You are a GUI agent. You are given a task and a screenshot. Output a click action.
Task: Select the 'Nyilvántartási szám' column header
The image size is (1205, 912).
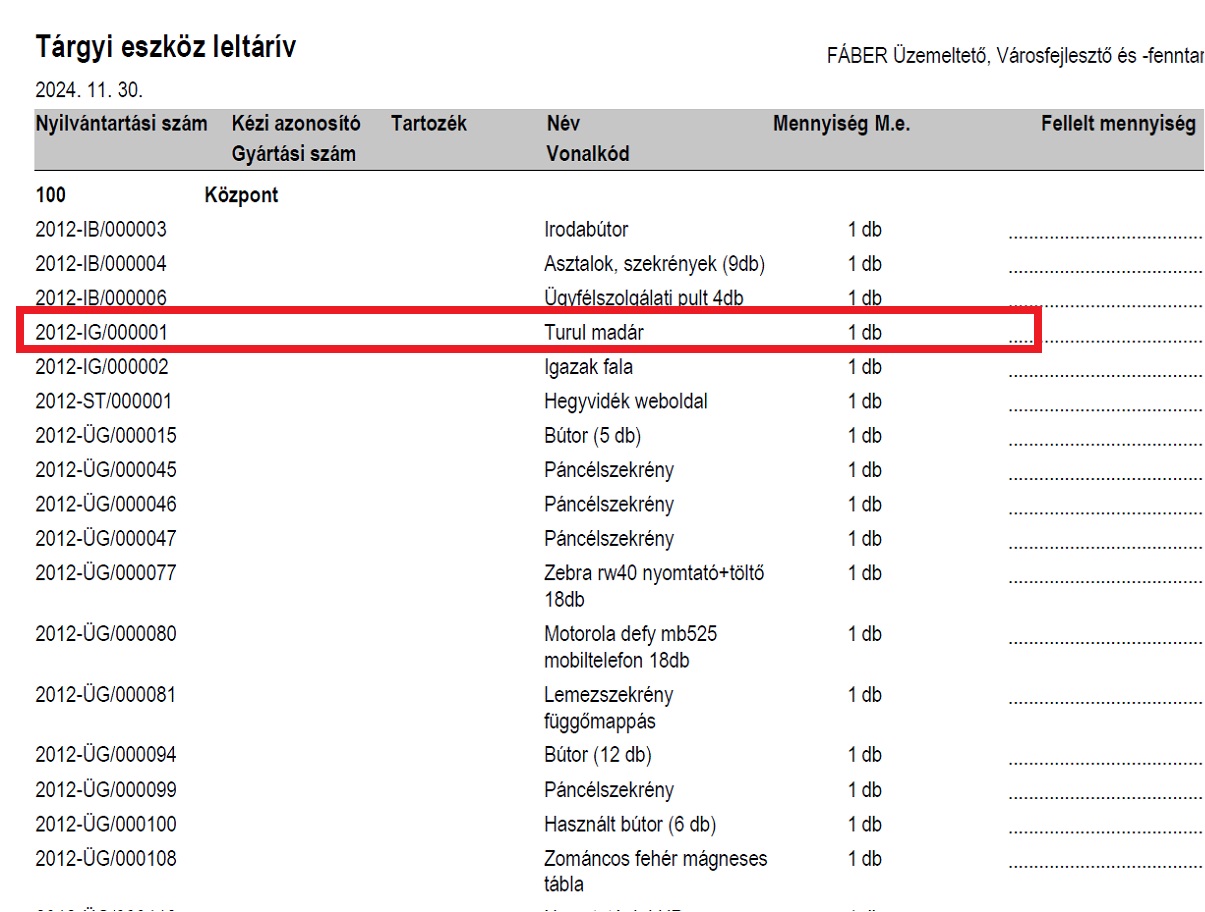pos(121,124)
